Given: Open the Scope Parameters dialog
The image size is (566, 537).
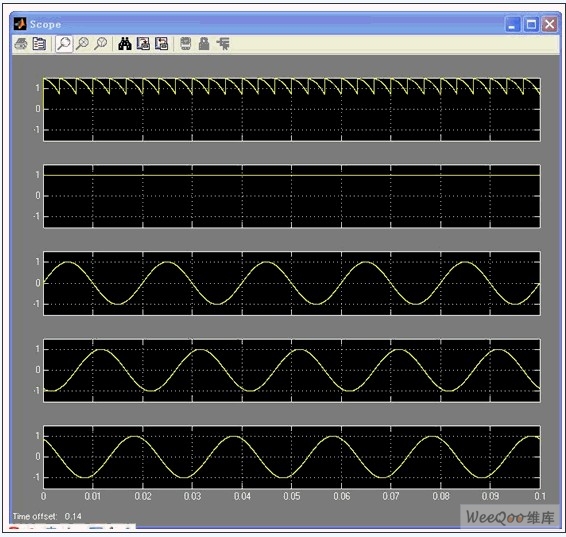Looking at the screenshot, I should pos(39,44).
